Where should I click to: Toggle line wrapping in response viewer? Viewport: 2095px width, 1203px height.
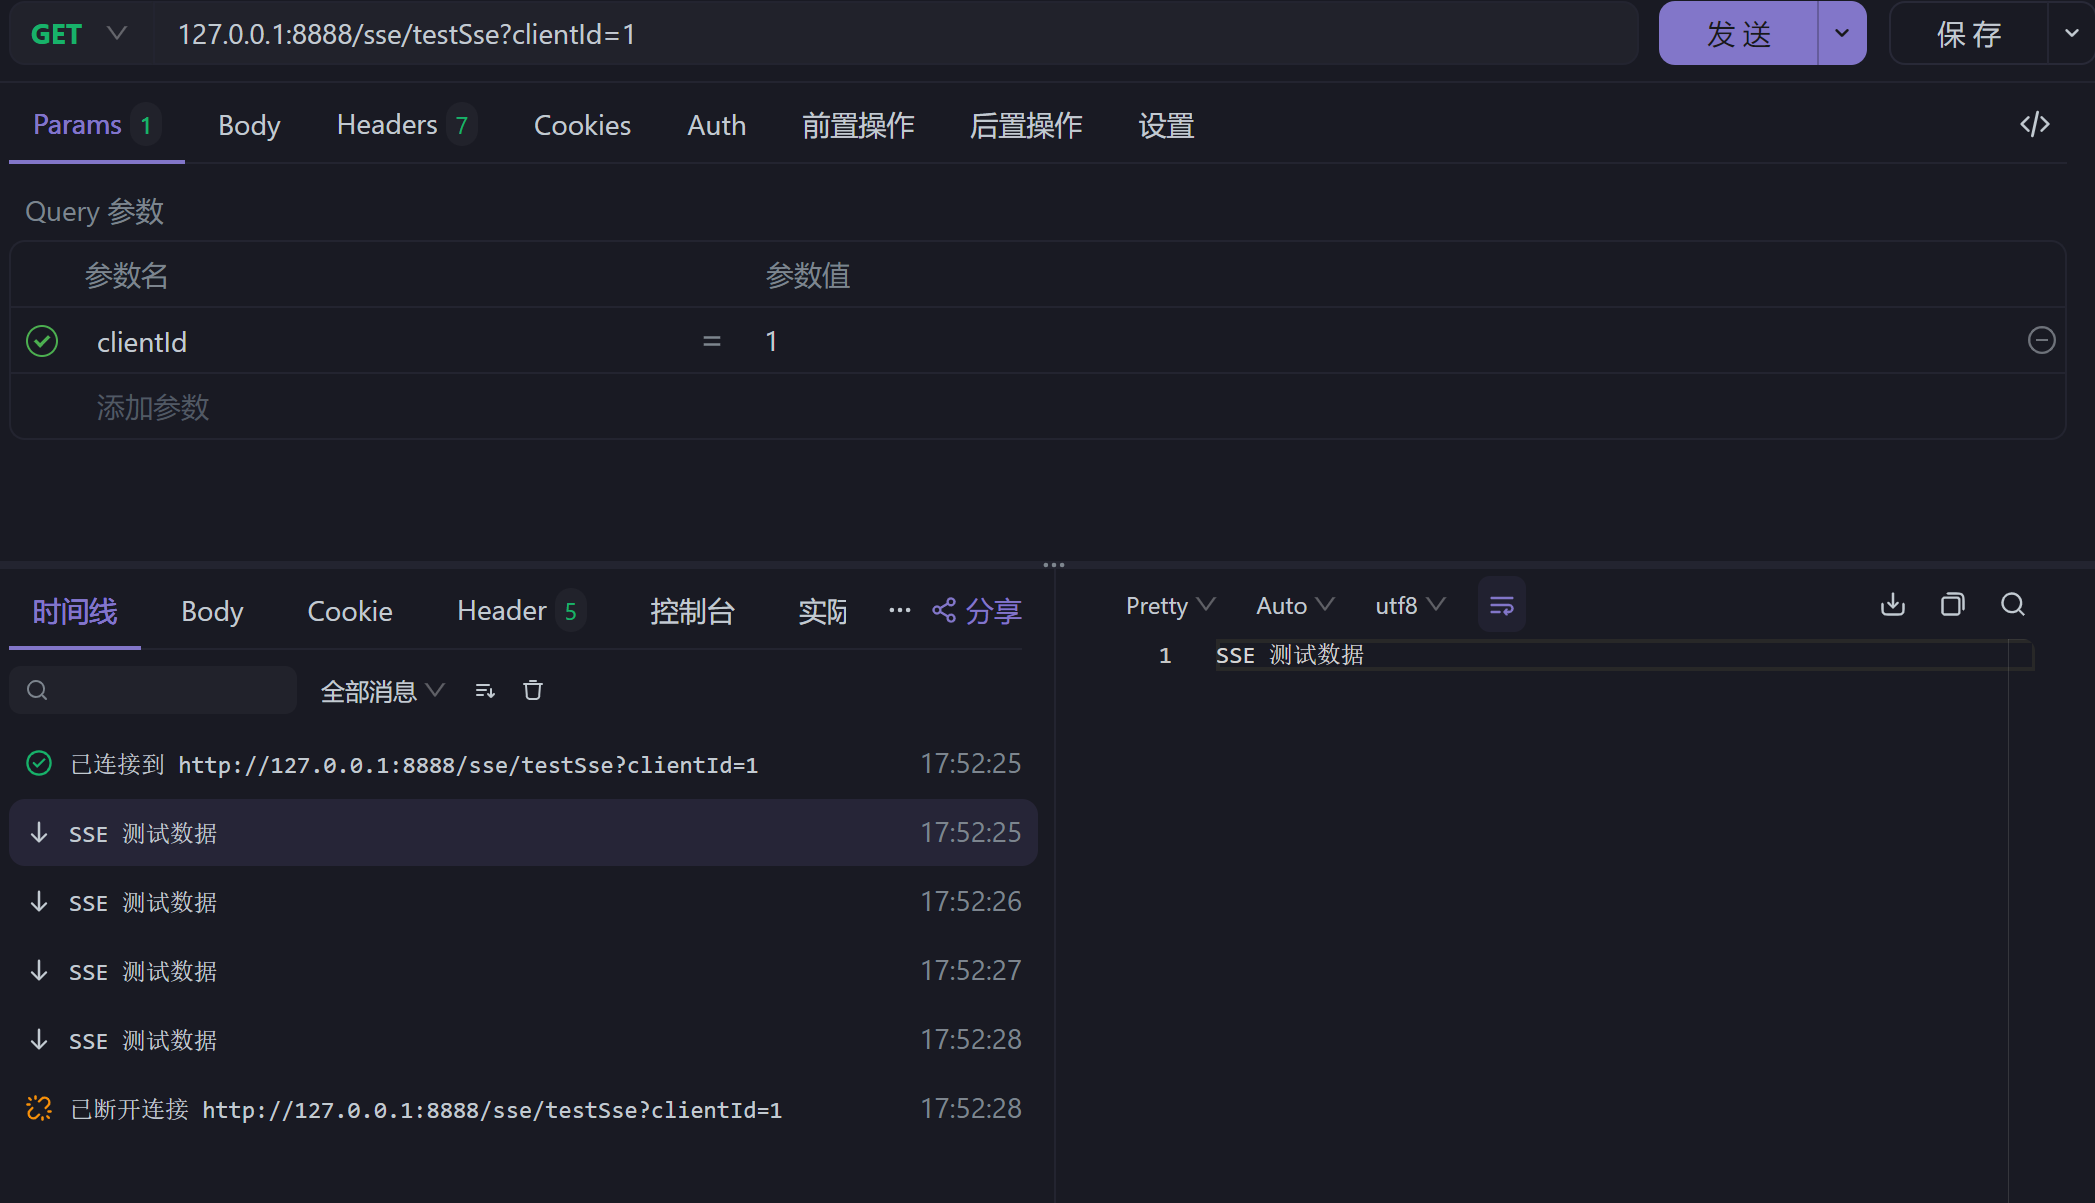pos(1501,605)
